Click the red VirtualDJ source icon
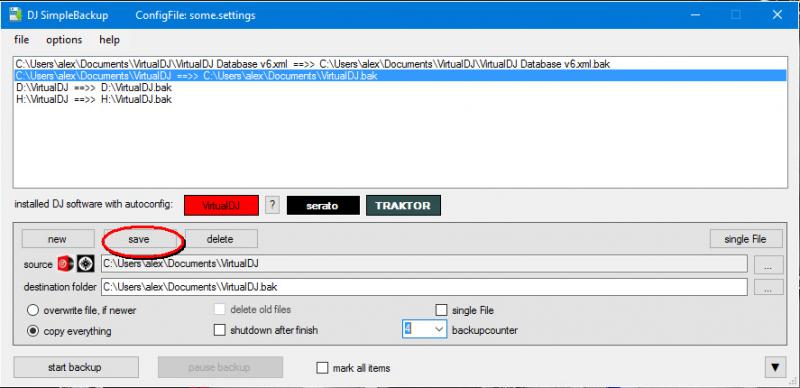This screenshot has width=800, height=388. click(x=65, y=264)
